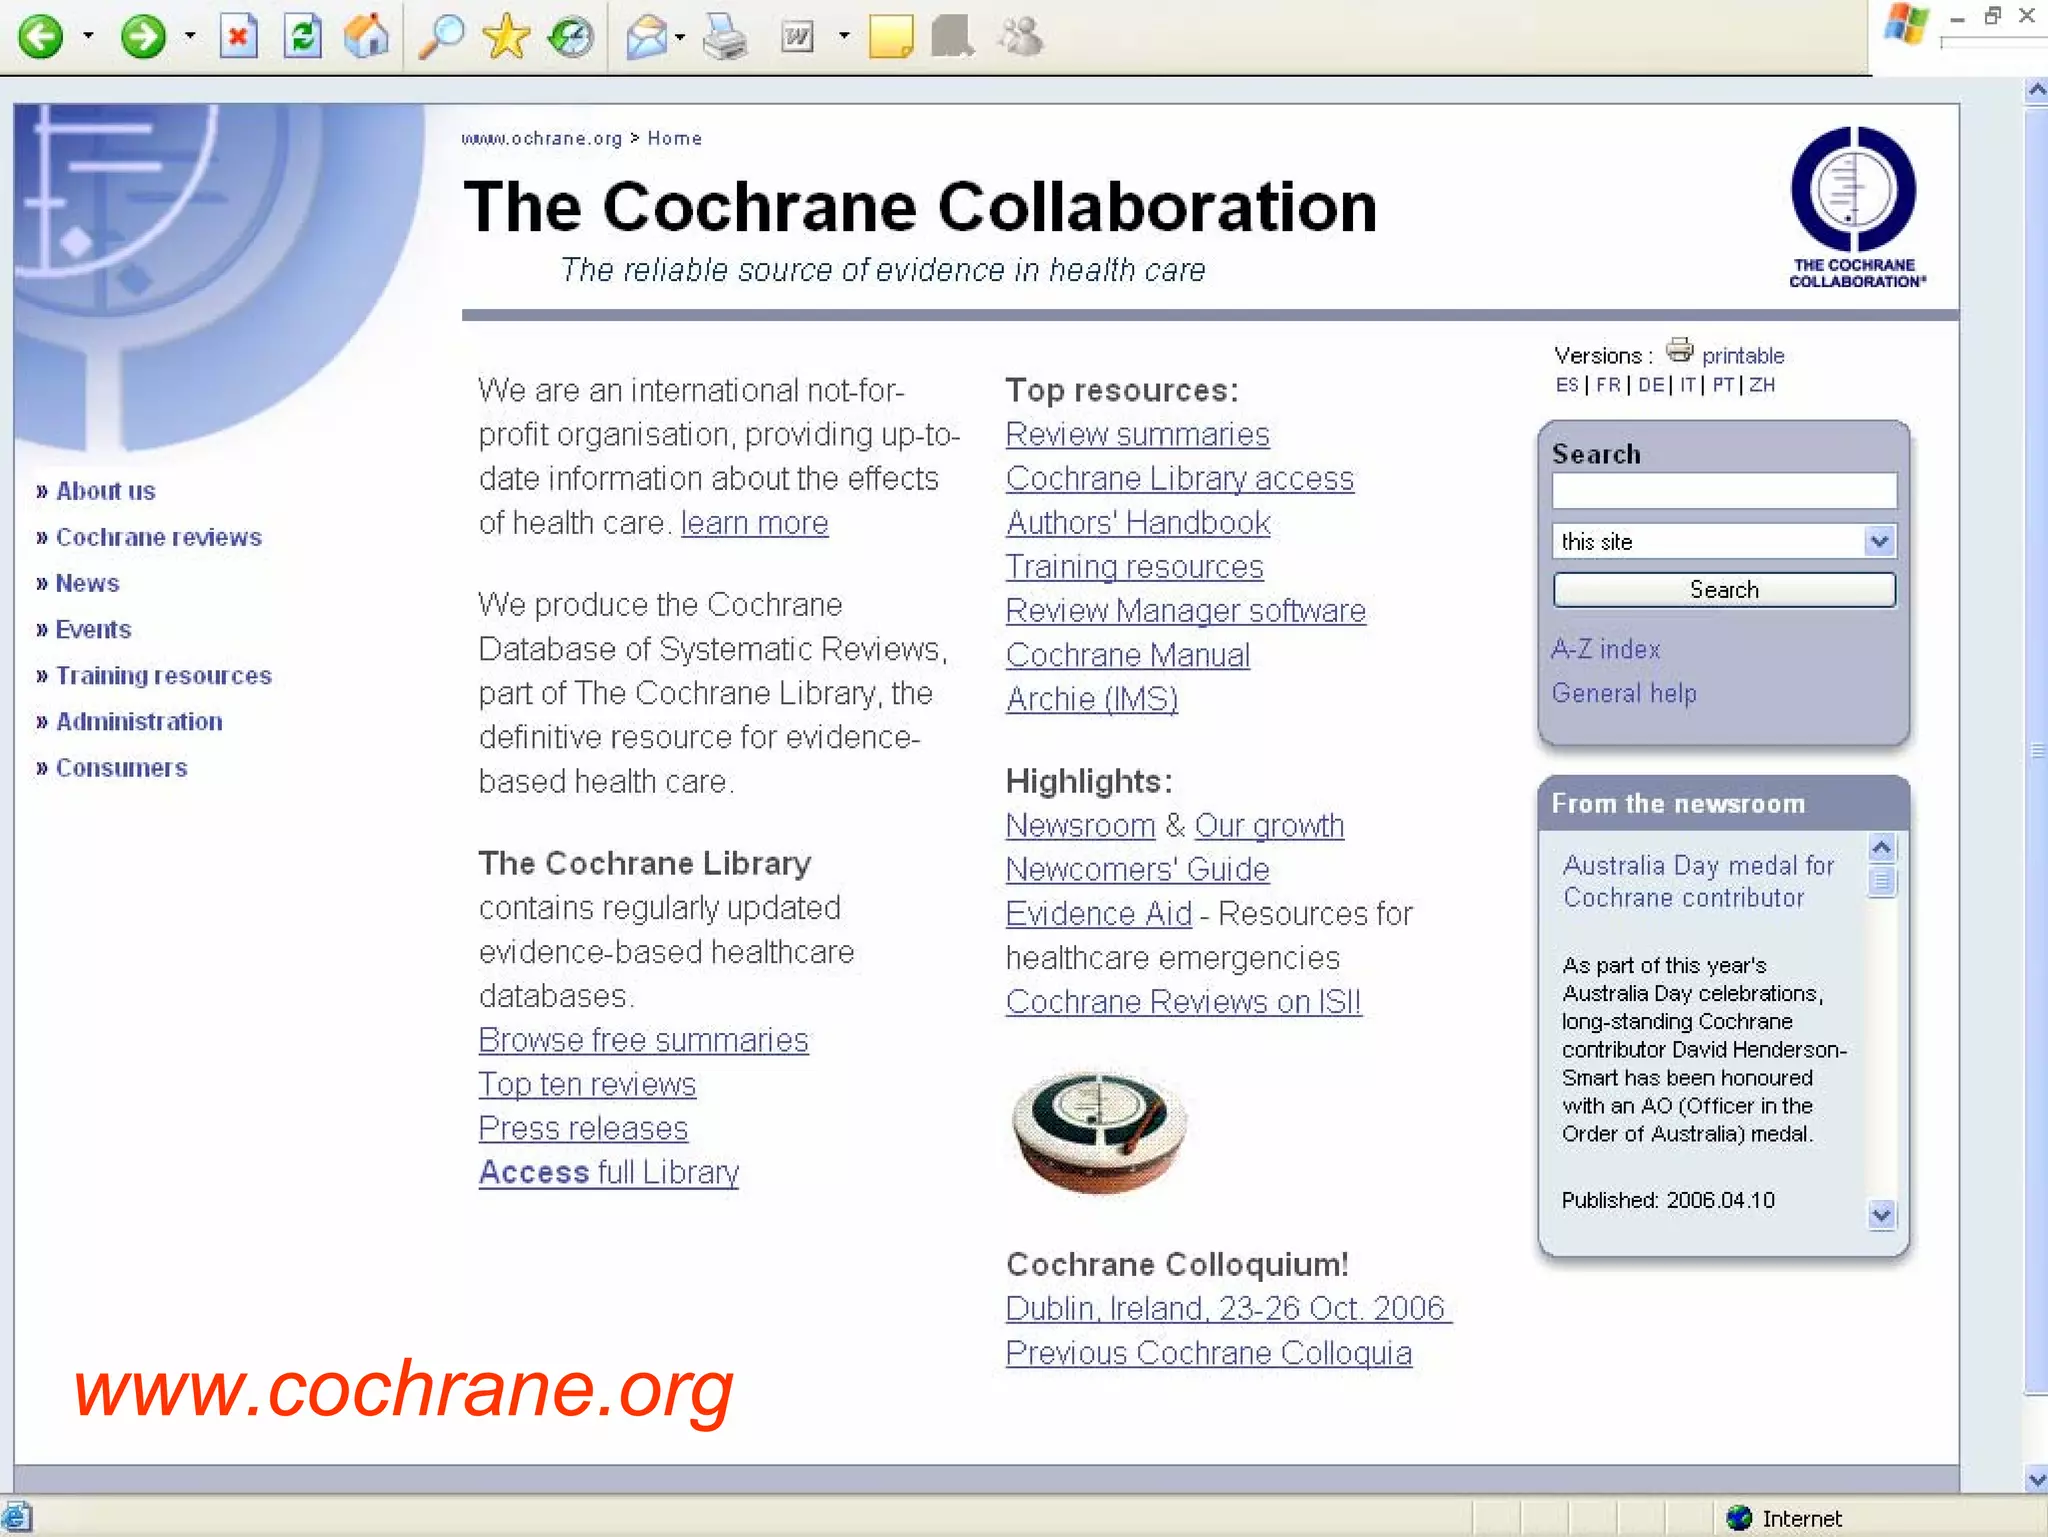This screenshot has width=2048, height=1537.
Task: Open Newcomers' Guide link
Action: [x=1137, y=870]
